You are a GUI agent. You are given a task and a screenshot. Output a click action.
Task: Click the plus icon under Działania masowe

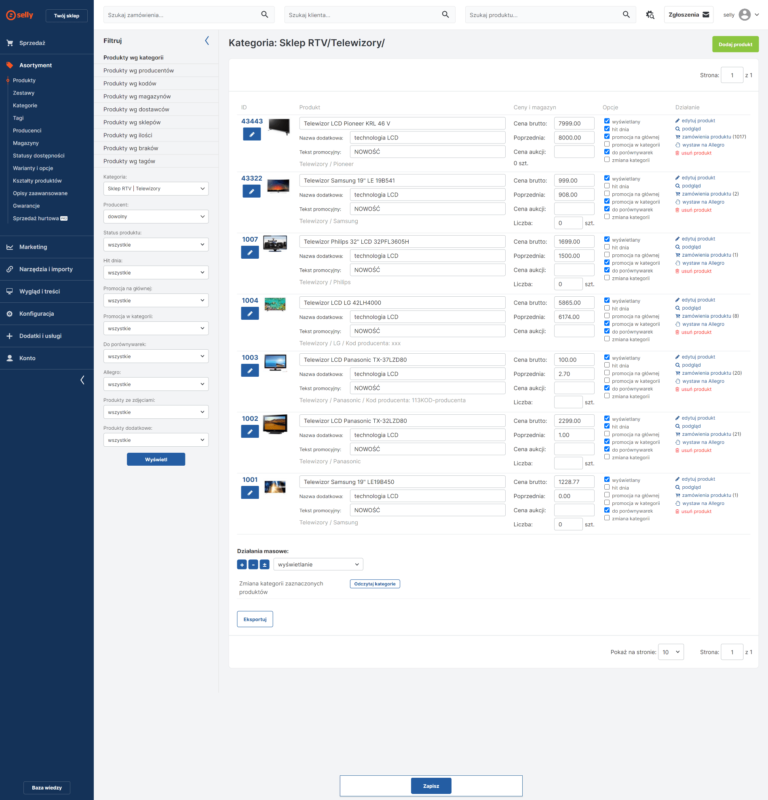(242, 564)
